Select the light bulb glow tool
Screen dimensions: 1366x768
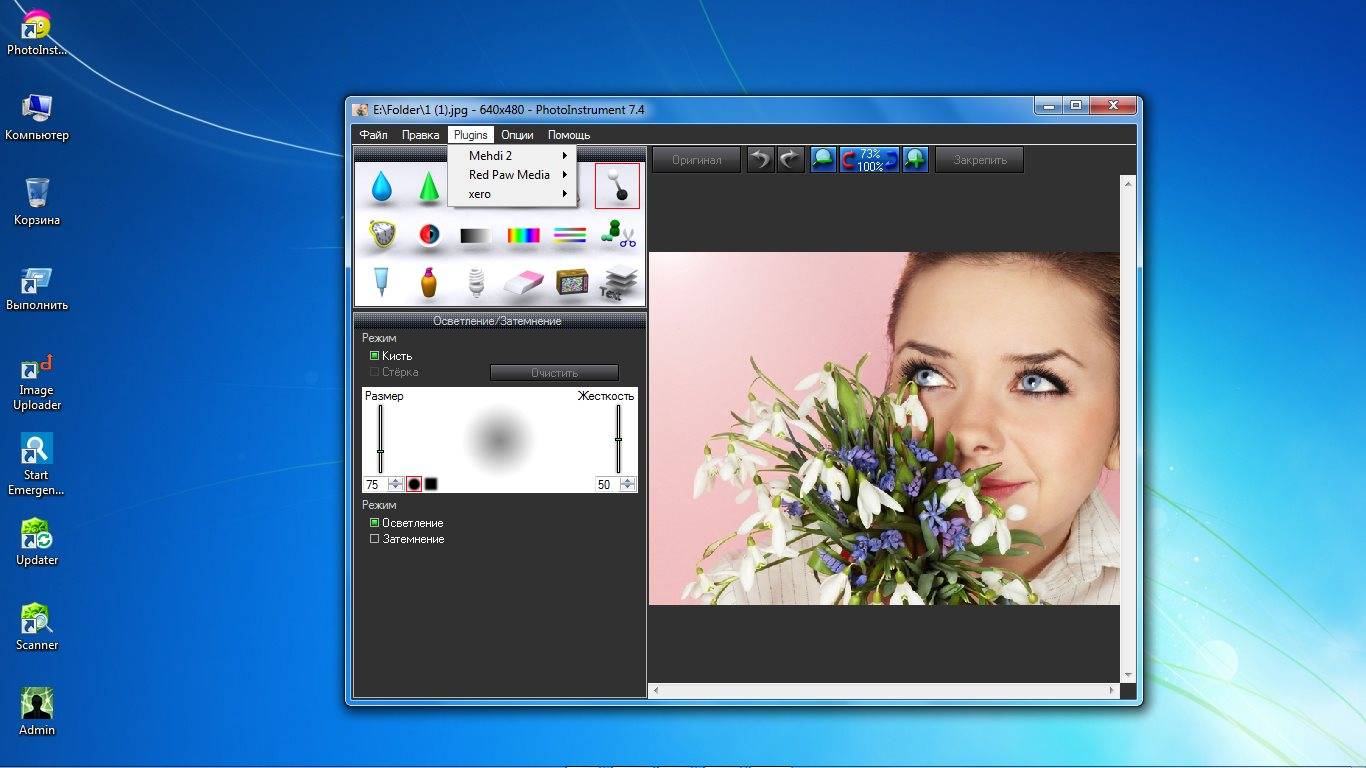[x=476, y=282]
